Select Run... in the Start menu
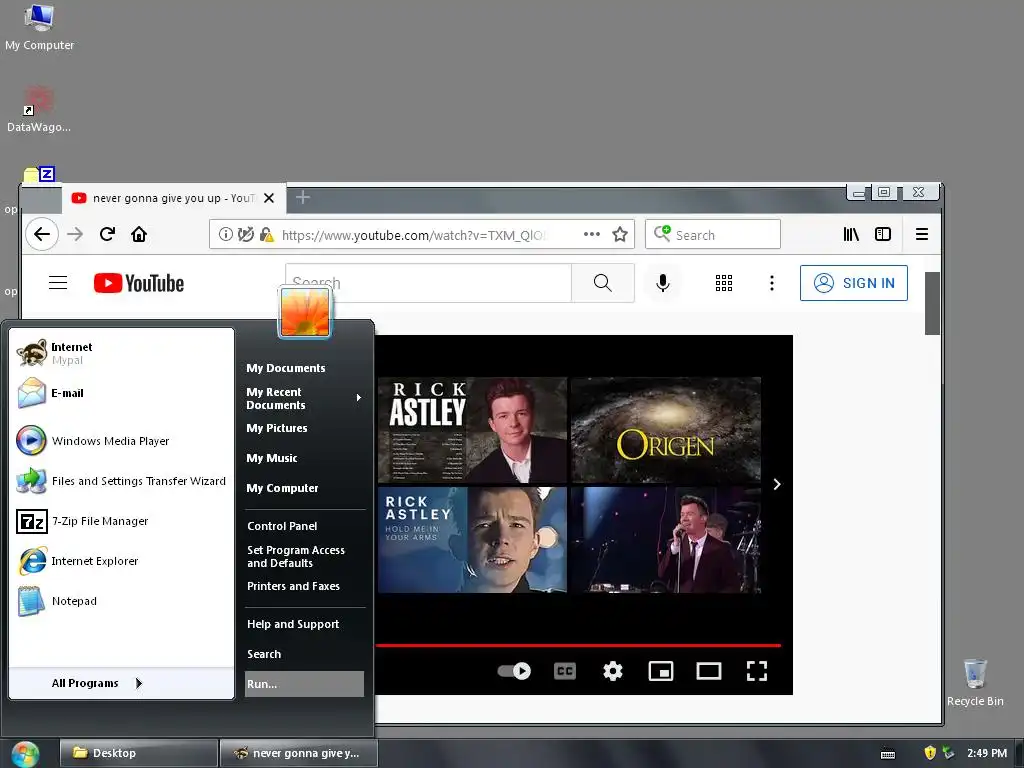 click(x=304, y=684)
